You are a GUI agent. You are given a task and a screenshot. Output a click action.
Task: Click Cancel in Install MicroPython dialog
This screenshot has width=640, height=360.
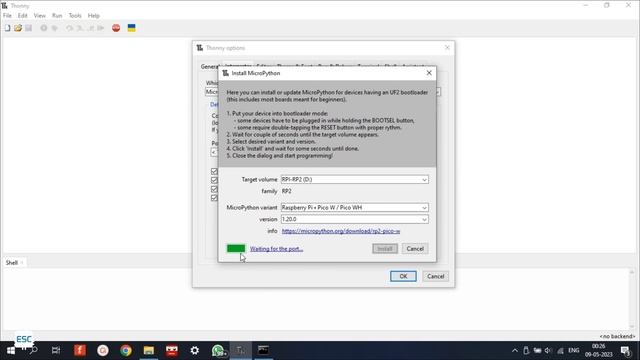(x=415, y=249)
